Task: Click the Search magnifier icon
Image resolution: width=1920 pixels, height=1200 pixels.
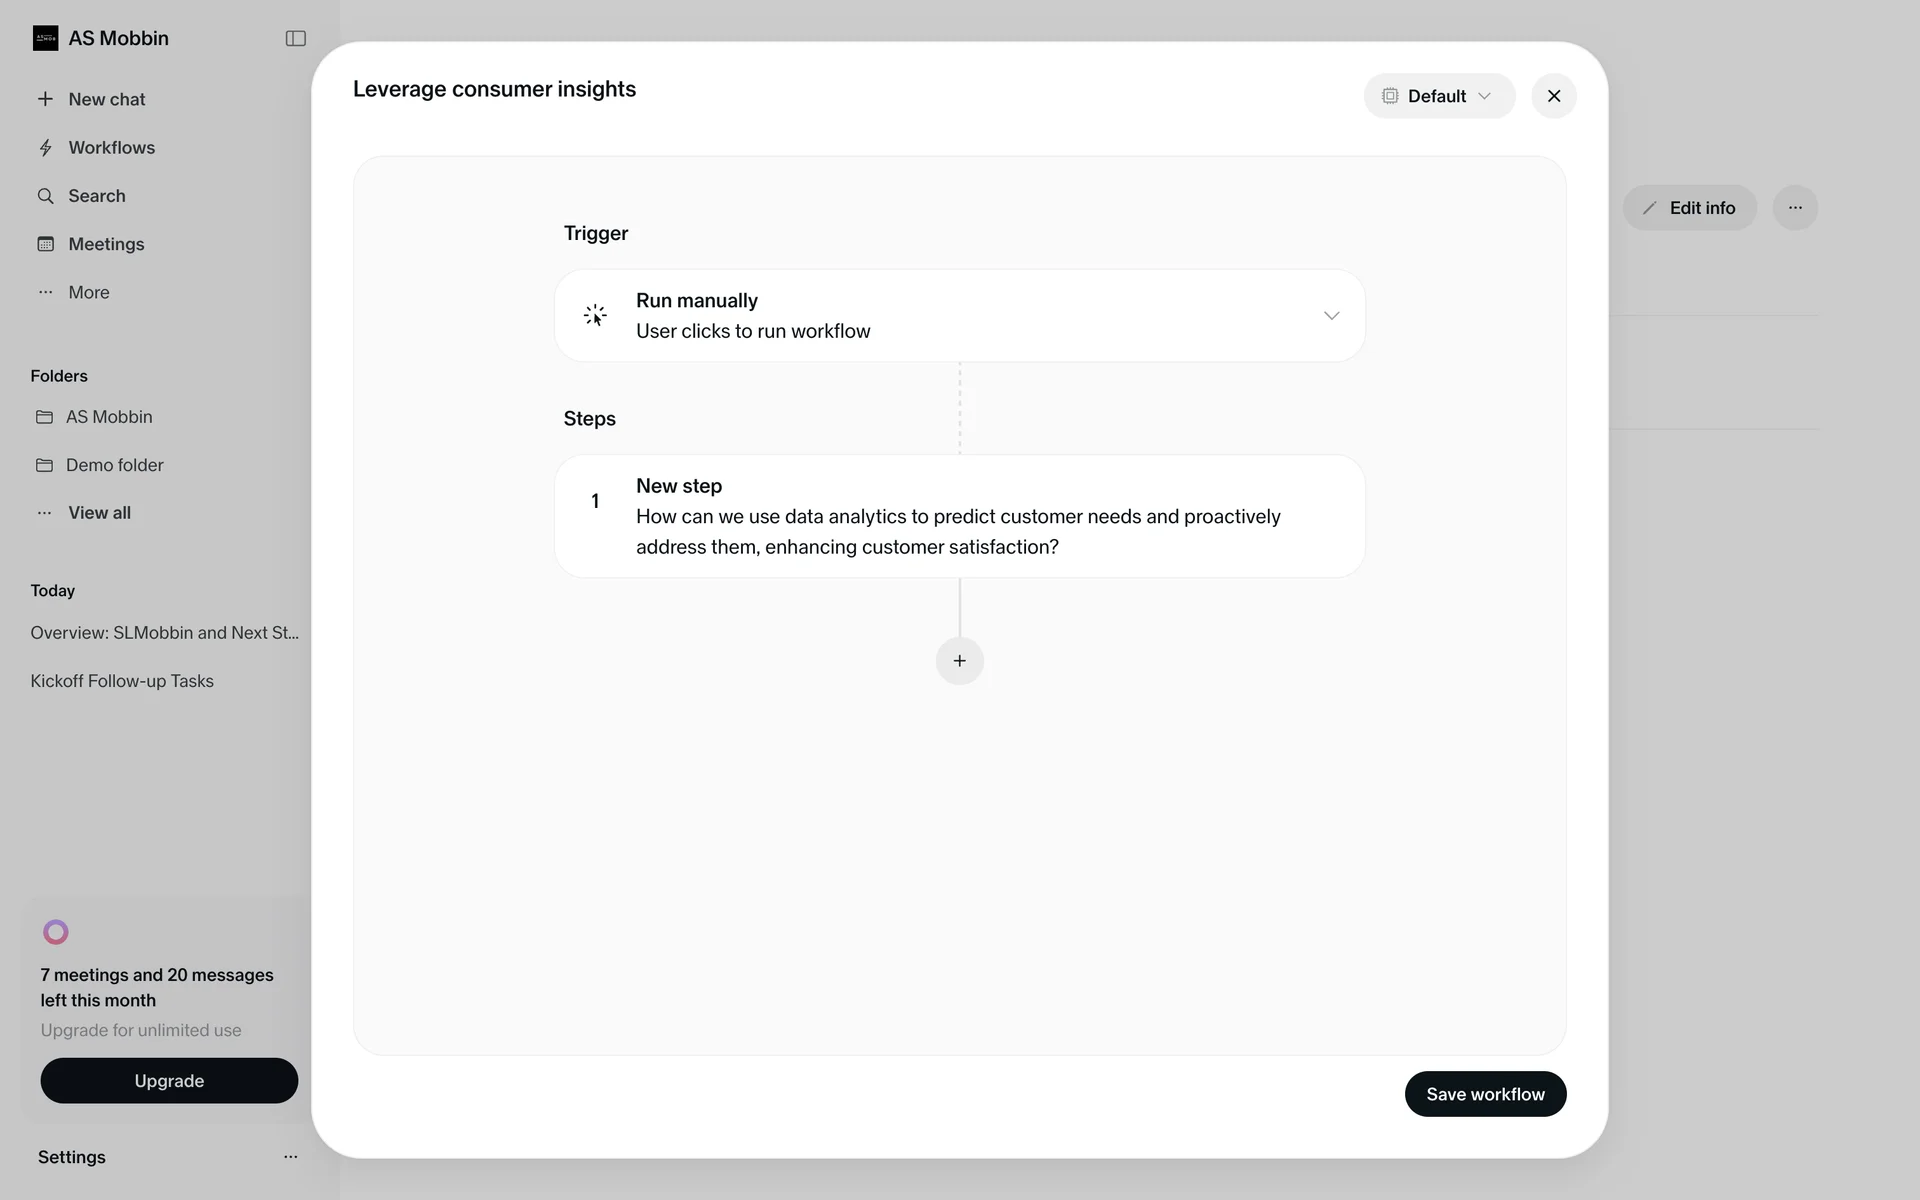Action: point(45,196)
